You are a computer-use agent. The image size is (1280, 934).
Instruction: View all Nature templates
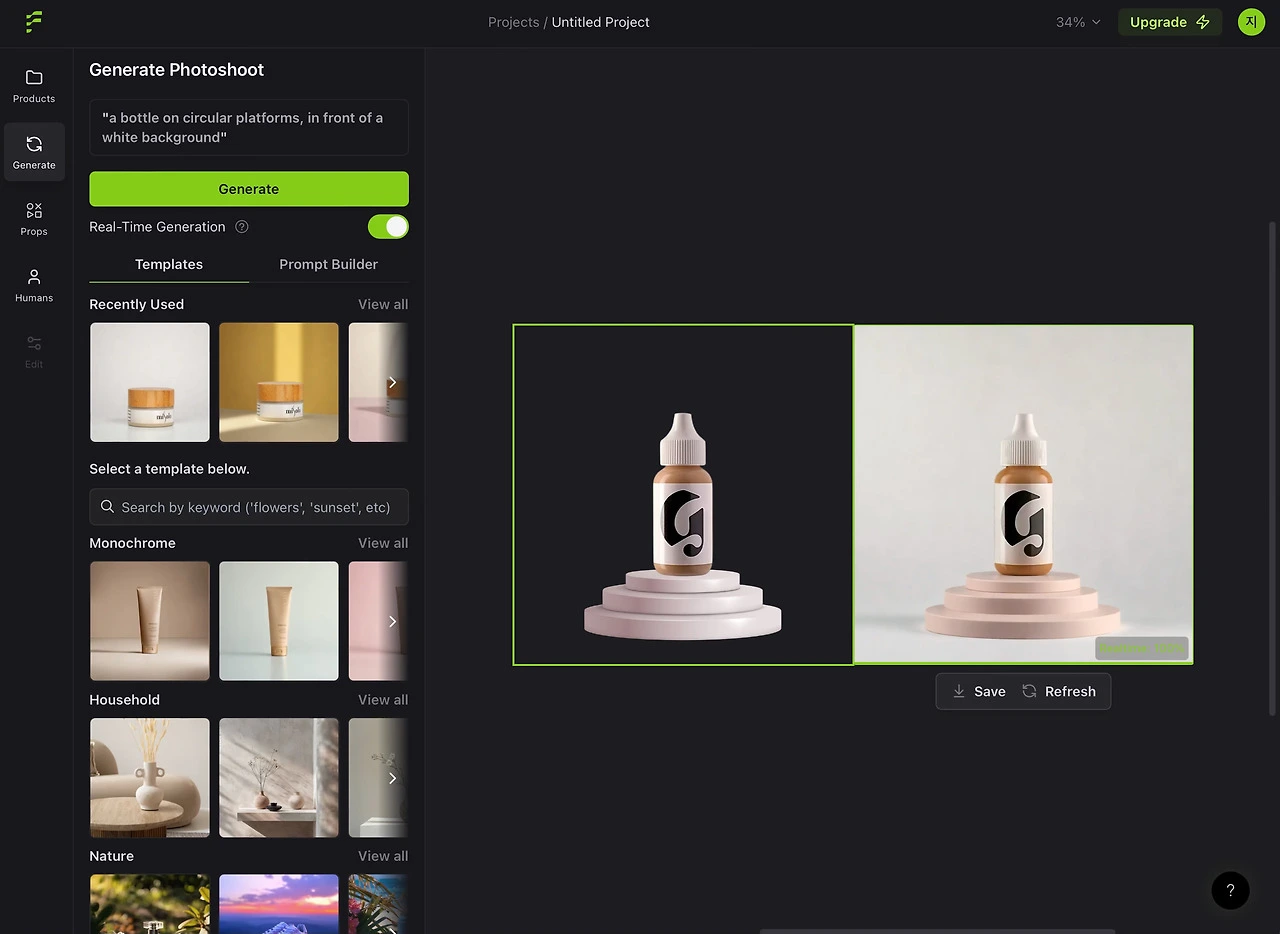[x=383, y=856]
